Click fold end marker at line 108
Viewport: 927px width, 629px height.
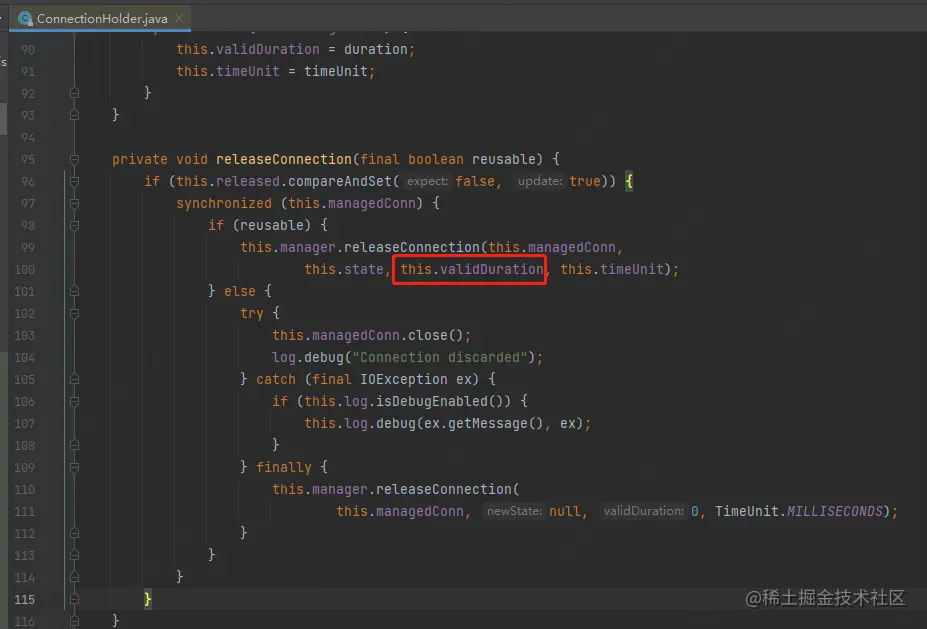click(x=74, y=446)
